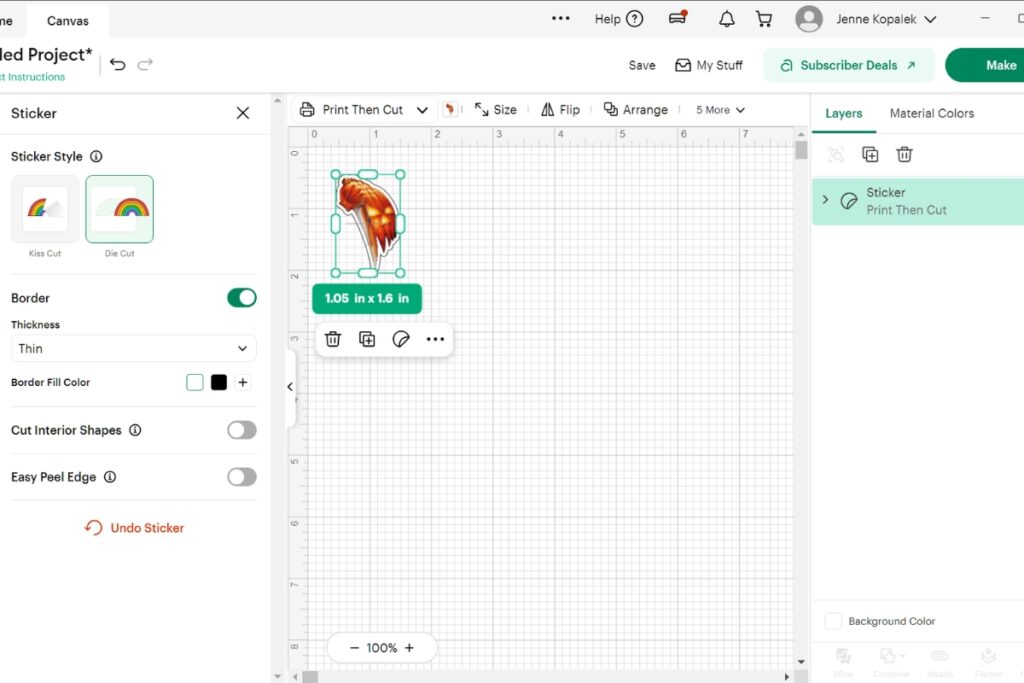Switch to the Canvas tab
Image resolution: width=1024 pixels, height=683 pixels.
68,21
